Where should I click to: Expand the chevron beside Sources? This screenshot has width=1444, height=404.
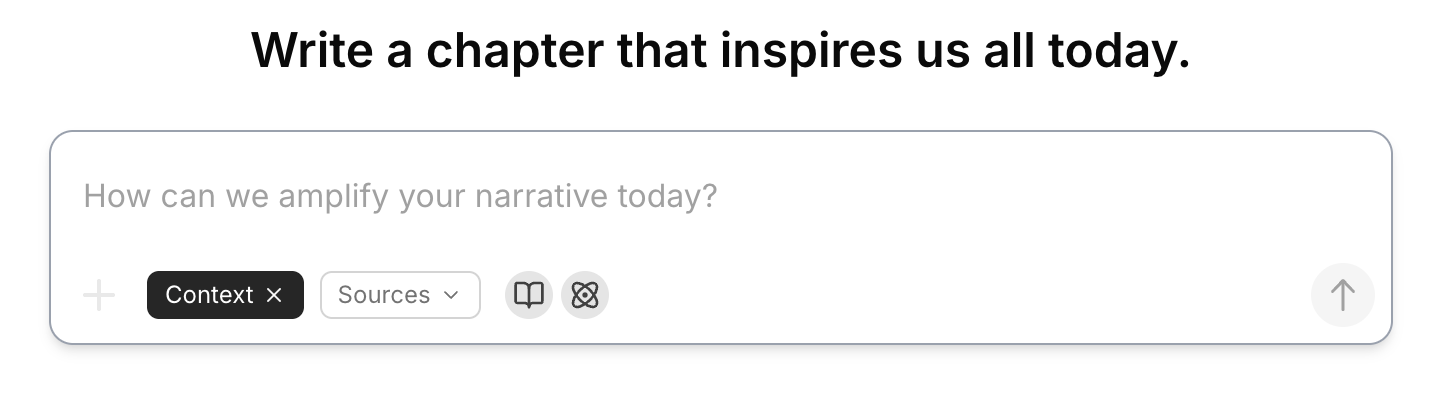pyautogui.click(x=451, y=295)
